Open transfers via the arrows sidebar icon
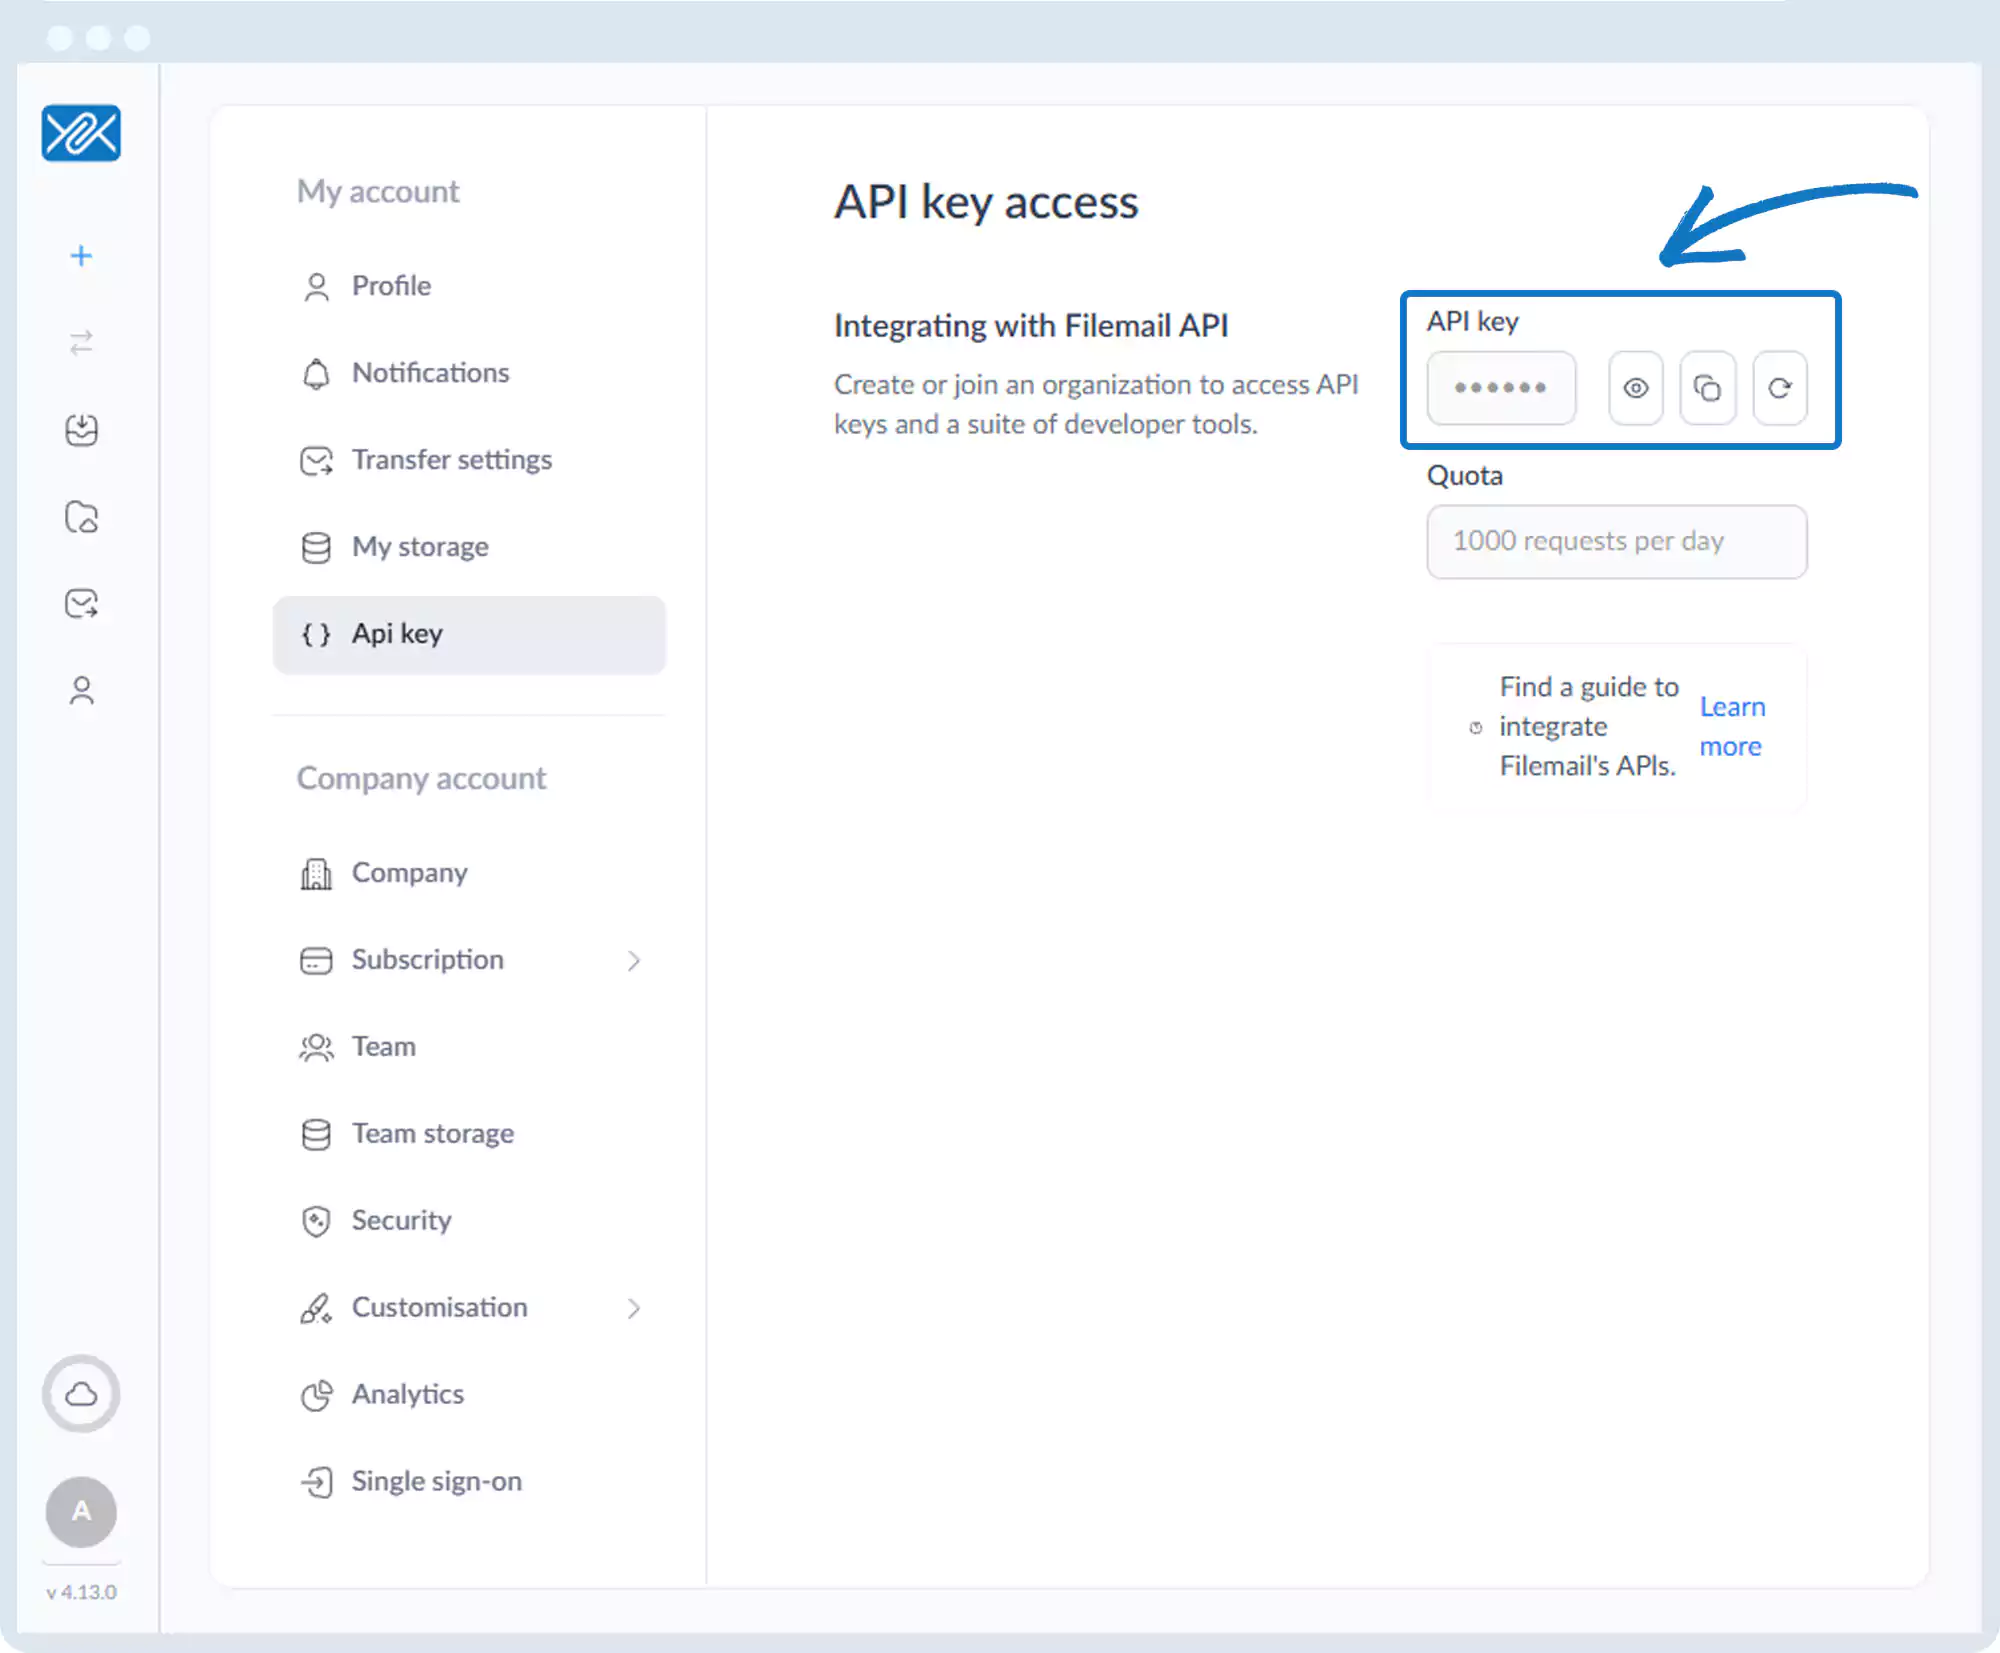The width and height of the screenshot is (2000, 1653). 81,343
